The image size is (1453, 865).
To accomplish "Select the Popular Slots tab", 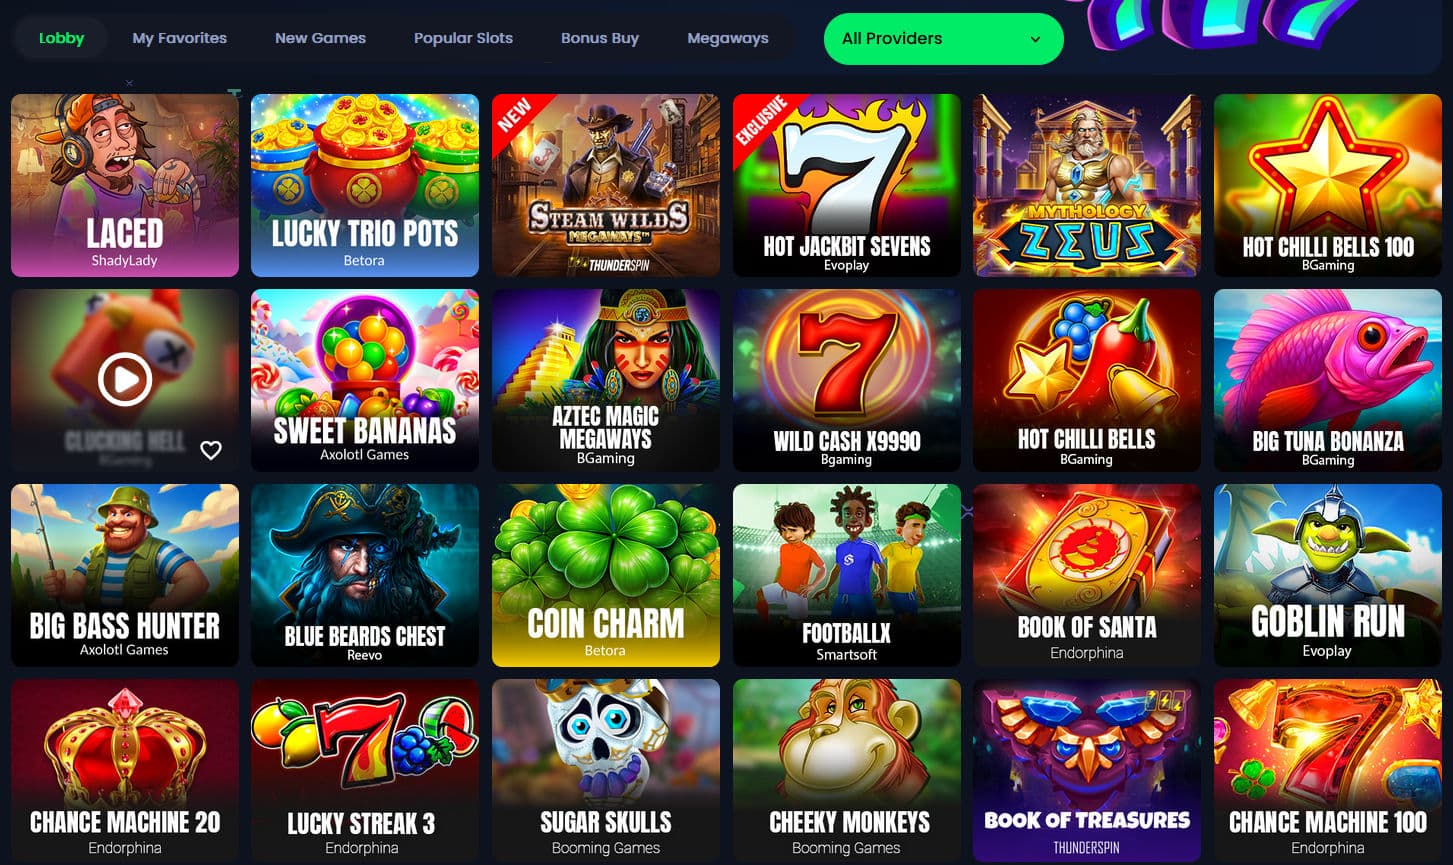I will click(463, 38).
